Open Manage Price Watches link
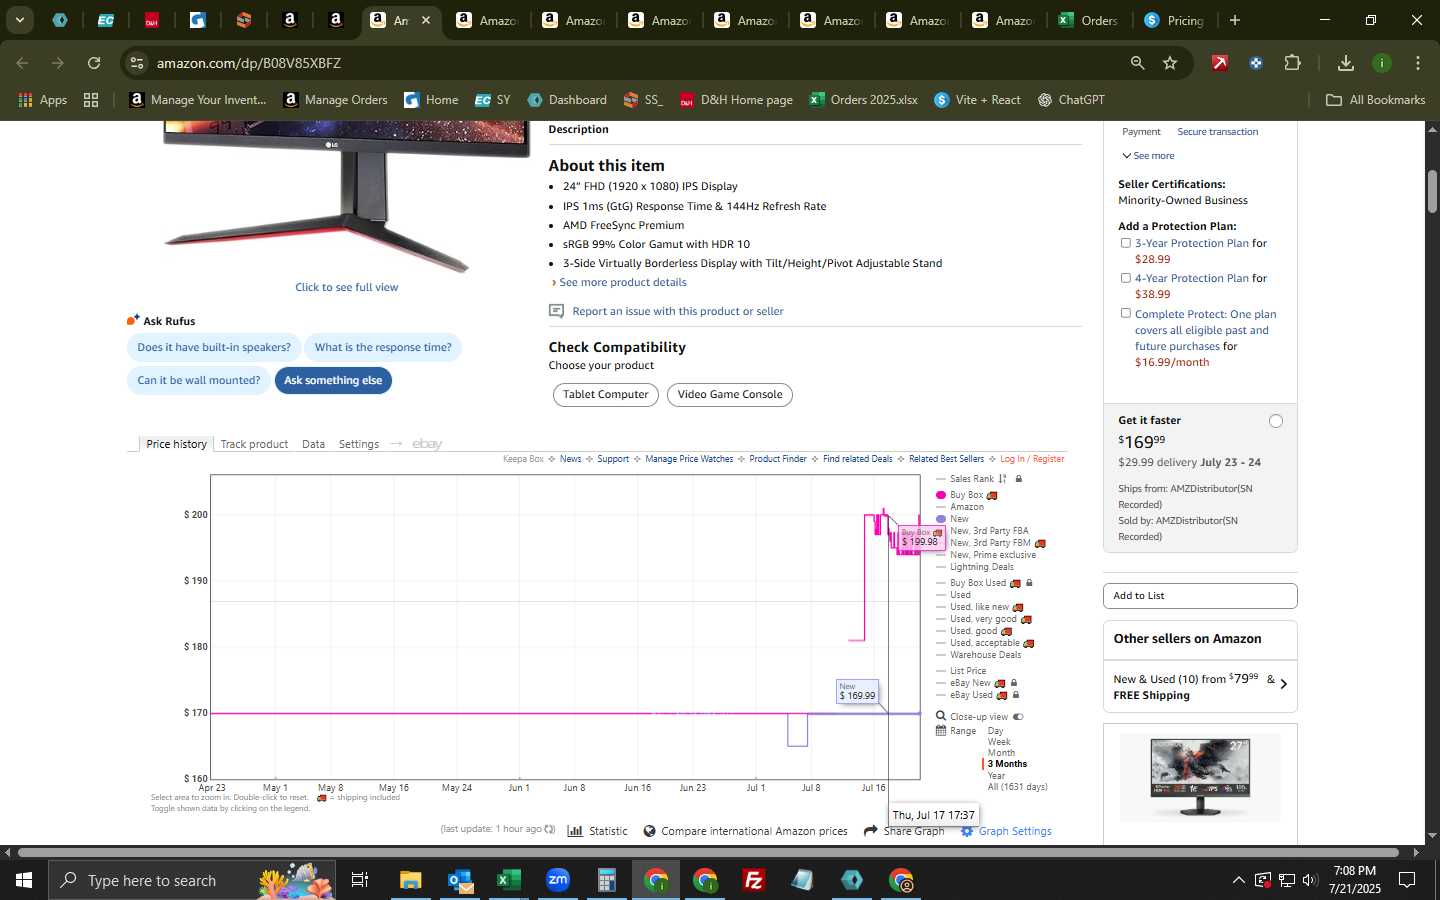Screen dimensions: 1440x900 tap(689, 459)
